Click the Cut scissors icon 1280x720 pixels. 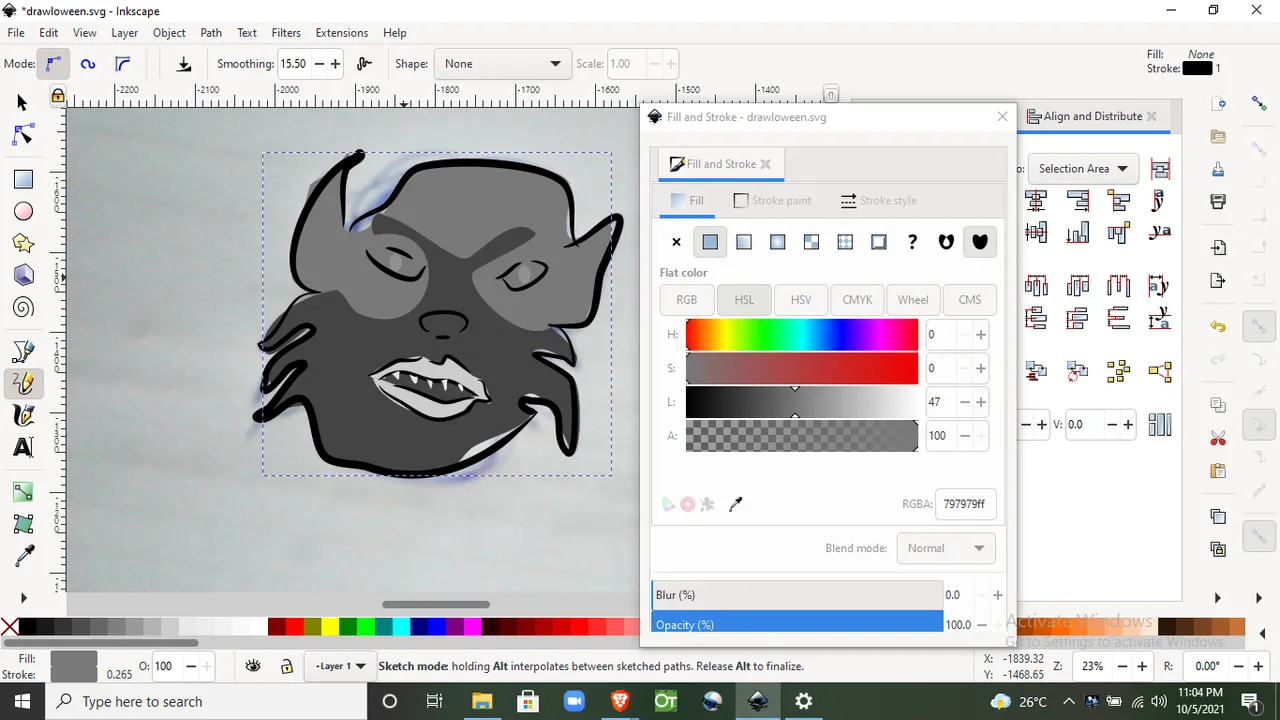click(1218, 438)
